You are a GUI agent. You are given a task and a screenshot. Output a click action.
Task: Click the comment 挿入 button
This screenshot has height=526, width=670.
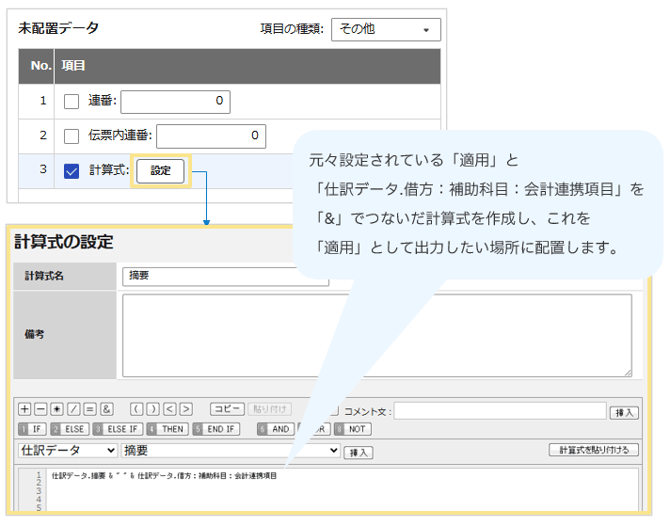tap(624, 413)
